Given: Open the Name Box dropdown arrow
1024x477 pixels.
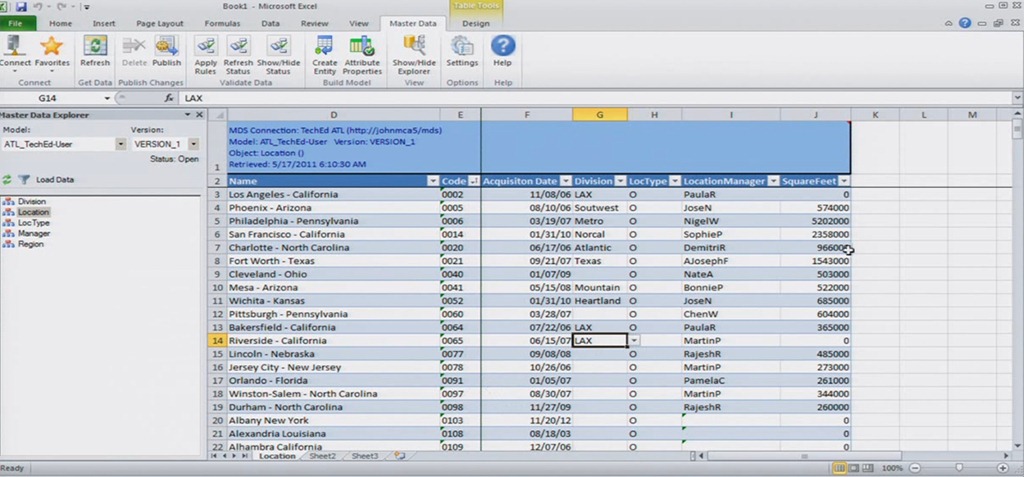Looking at the screenshot, I should click(x=108, y=98).
